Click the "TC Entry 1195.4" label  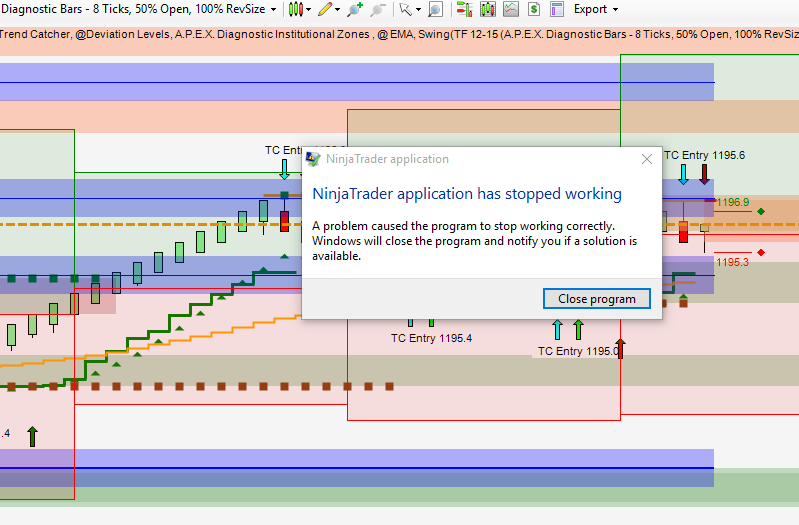click(x=432, y=338)
